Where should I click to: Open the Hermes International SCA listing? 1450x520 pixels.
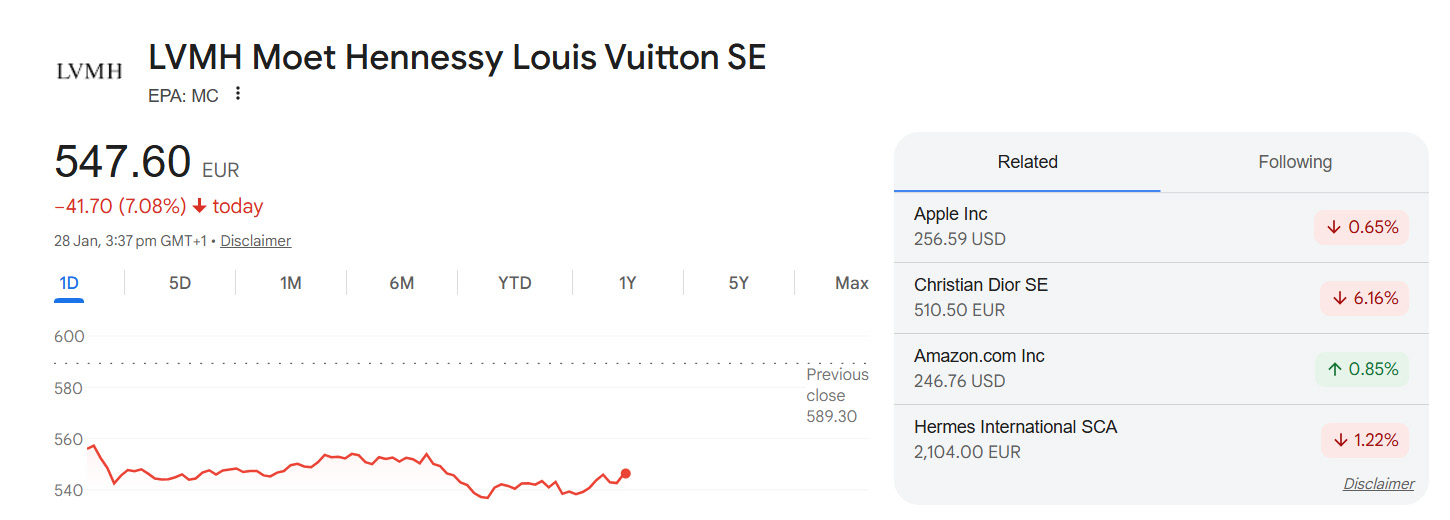pos(1015,427)
